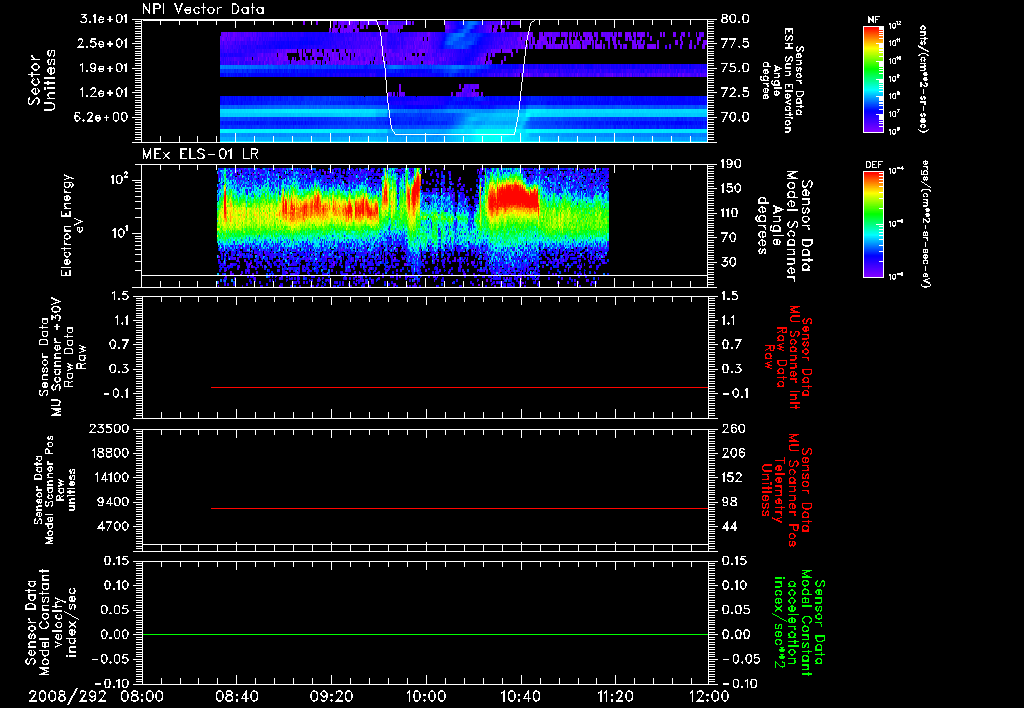This screenshot has height=708, width=1024.
Task: Click the "Electron Energy eV" axis title
Action: (70, 225)
